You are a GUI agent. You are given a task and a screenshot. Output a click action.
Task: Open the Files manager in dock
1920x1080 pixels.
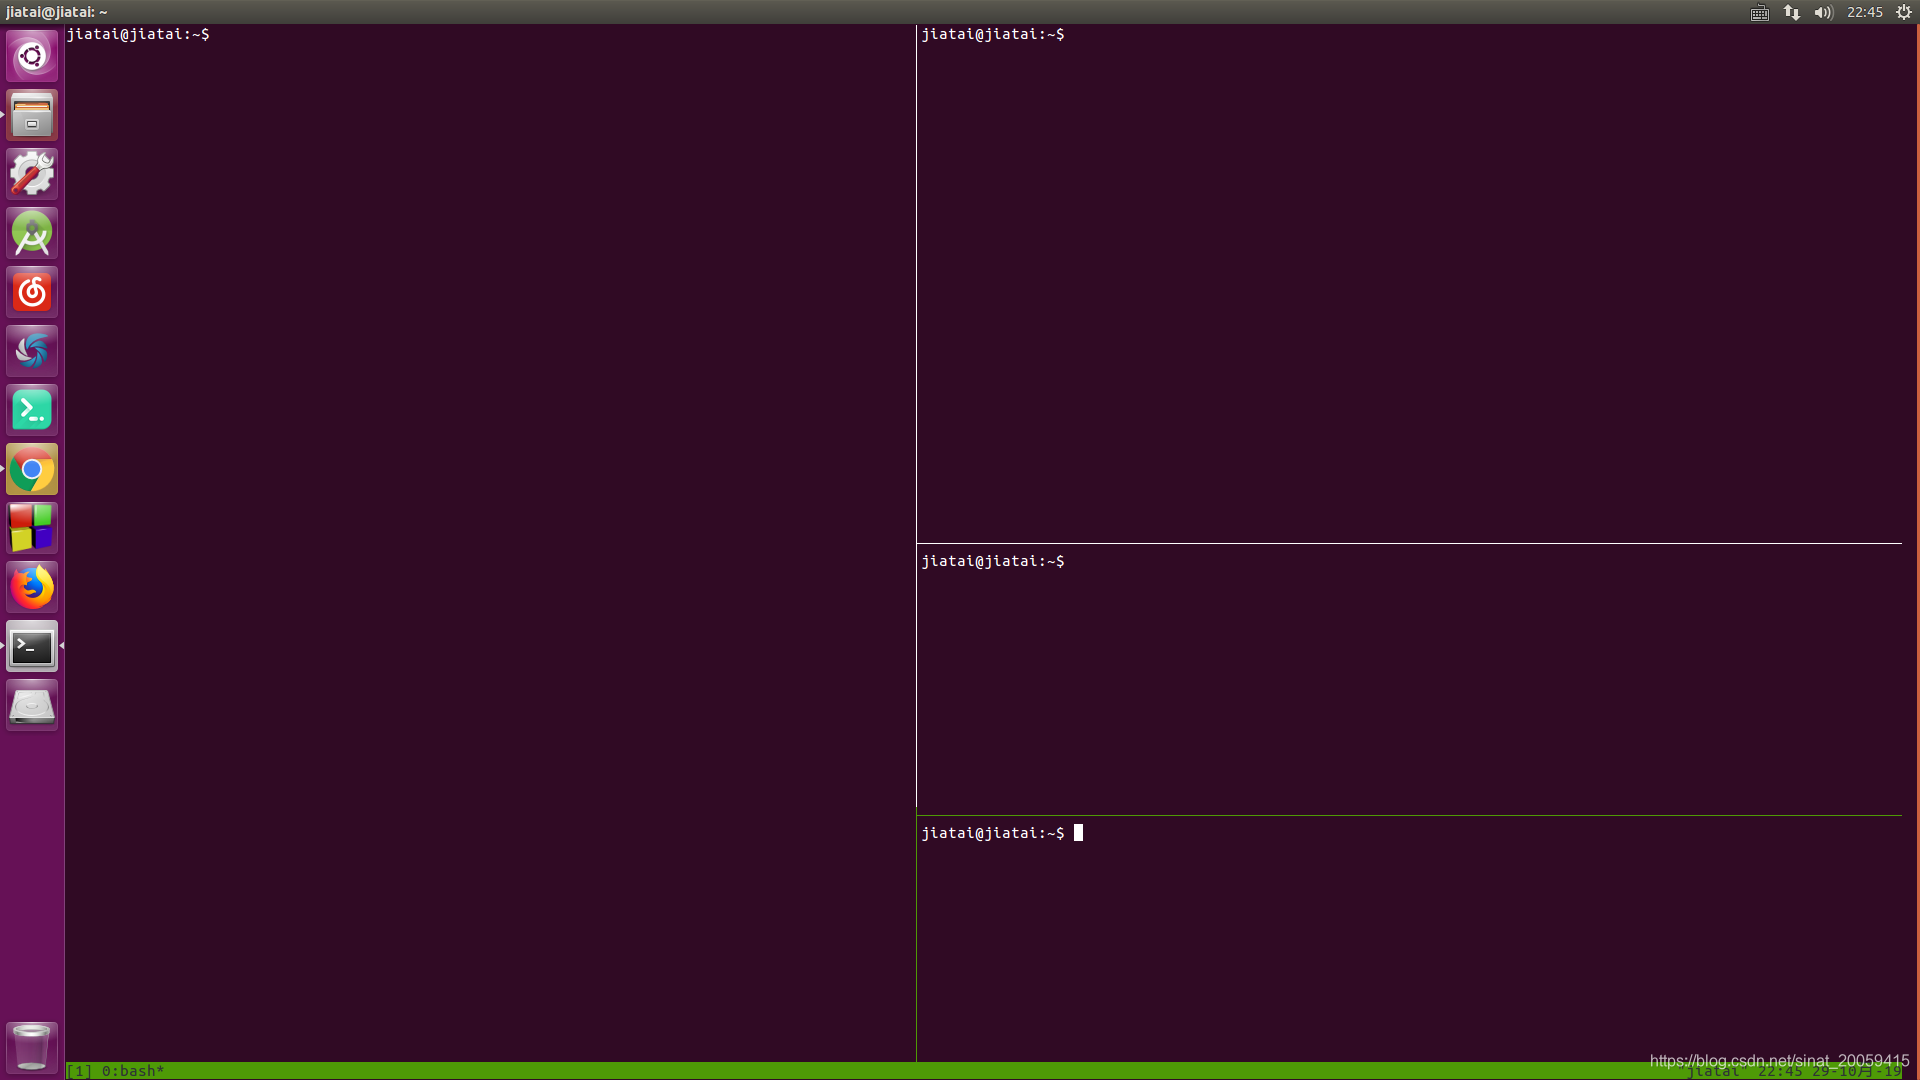pos(32,115)
